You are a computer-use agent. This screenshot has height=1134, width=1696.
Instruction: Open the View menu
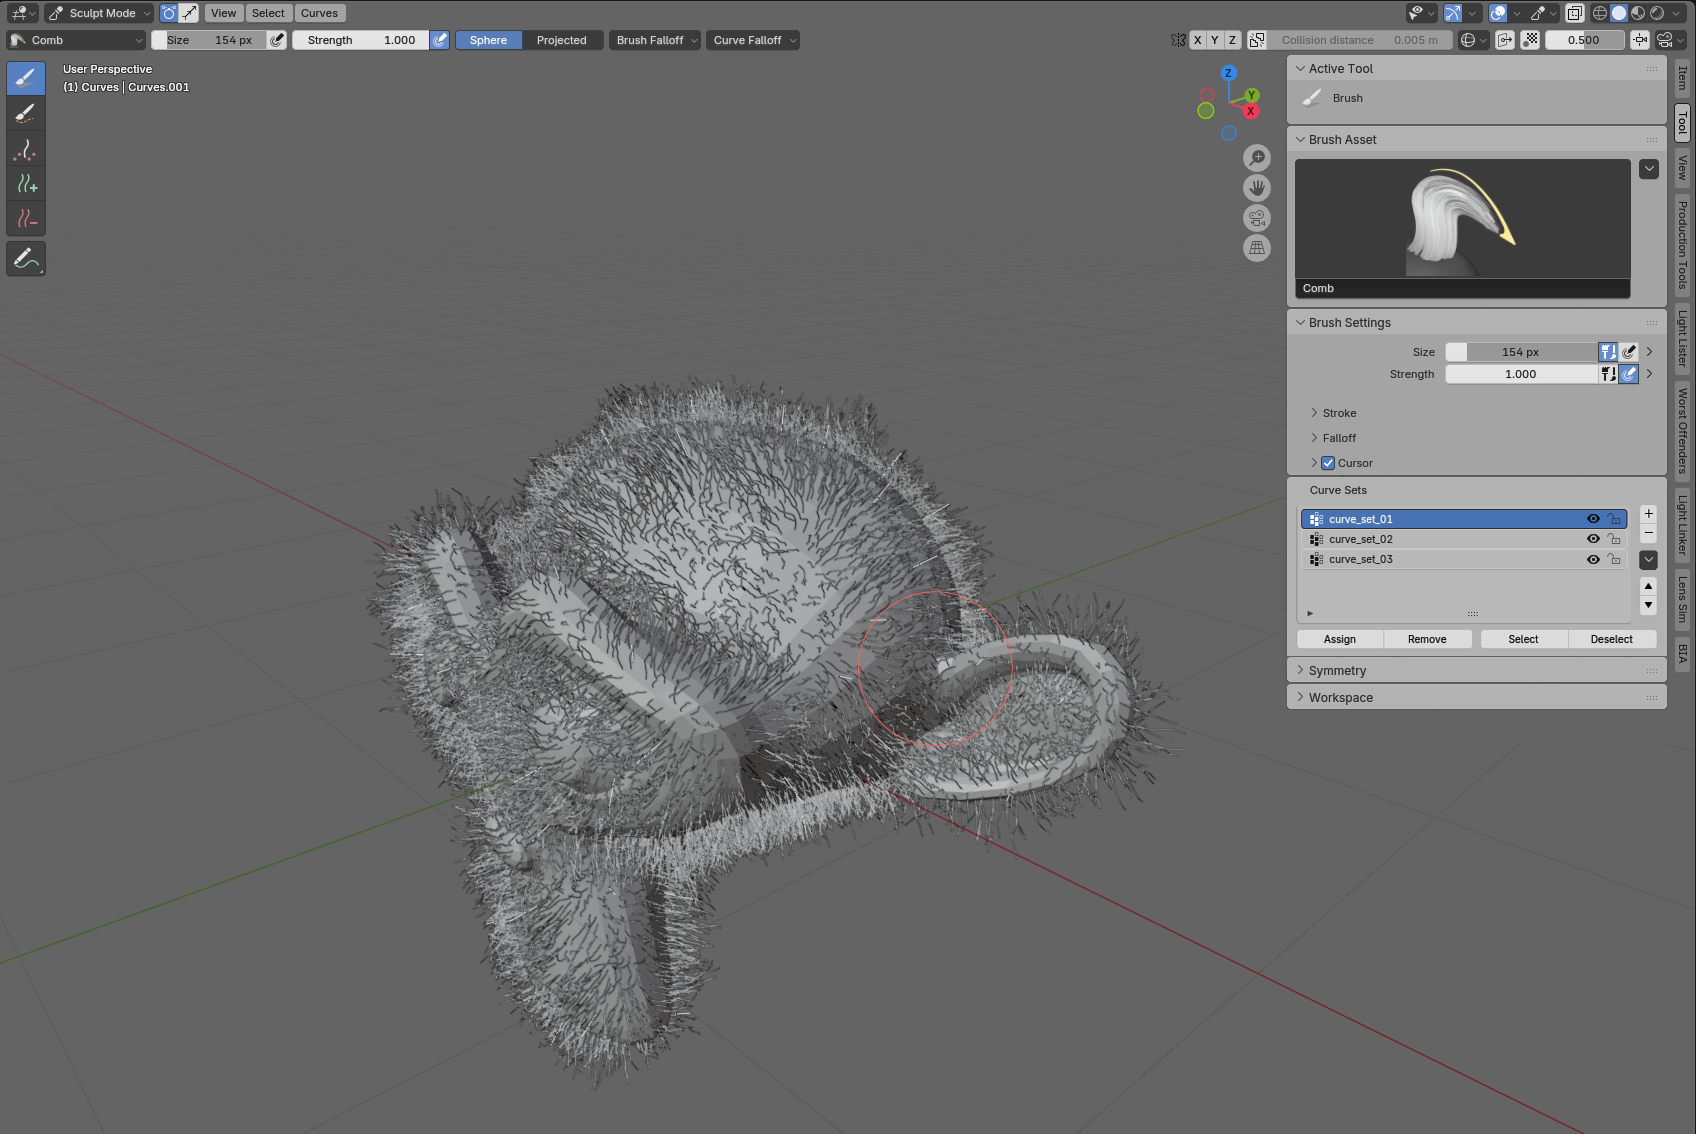pyautogui.click(x=224, y=13)
